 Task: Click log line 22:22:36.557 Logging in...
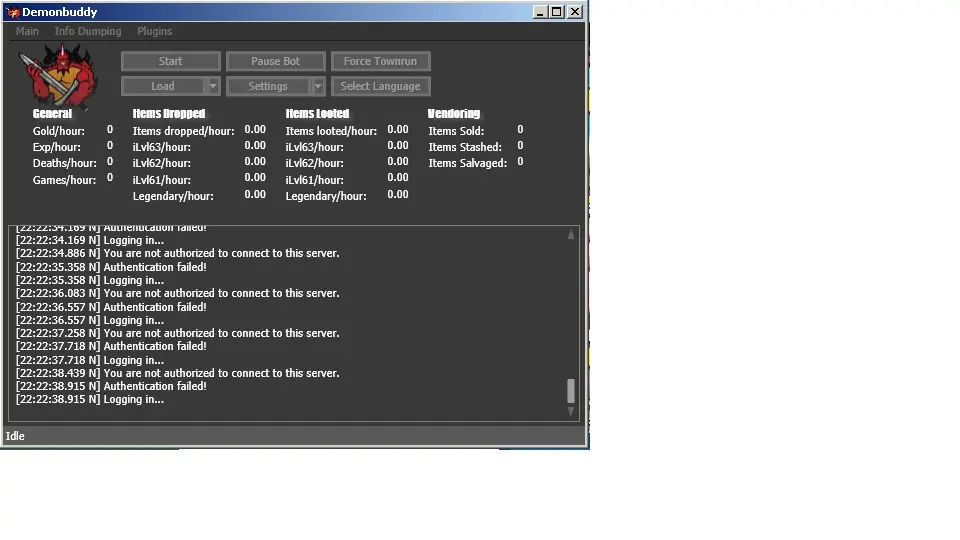click(x=90, y=320)
